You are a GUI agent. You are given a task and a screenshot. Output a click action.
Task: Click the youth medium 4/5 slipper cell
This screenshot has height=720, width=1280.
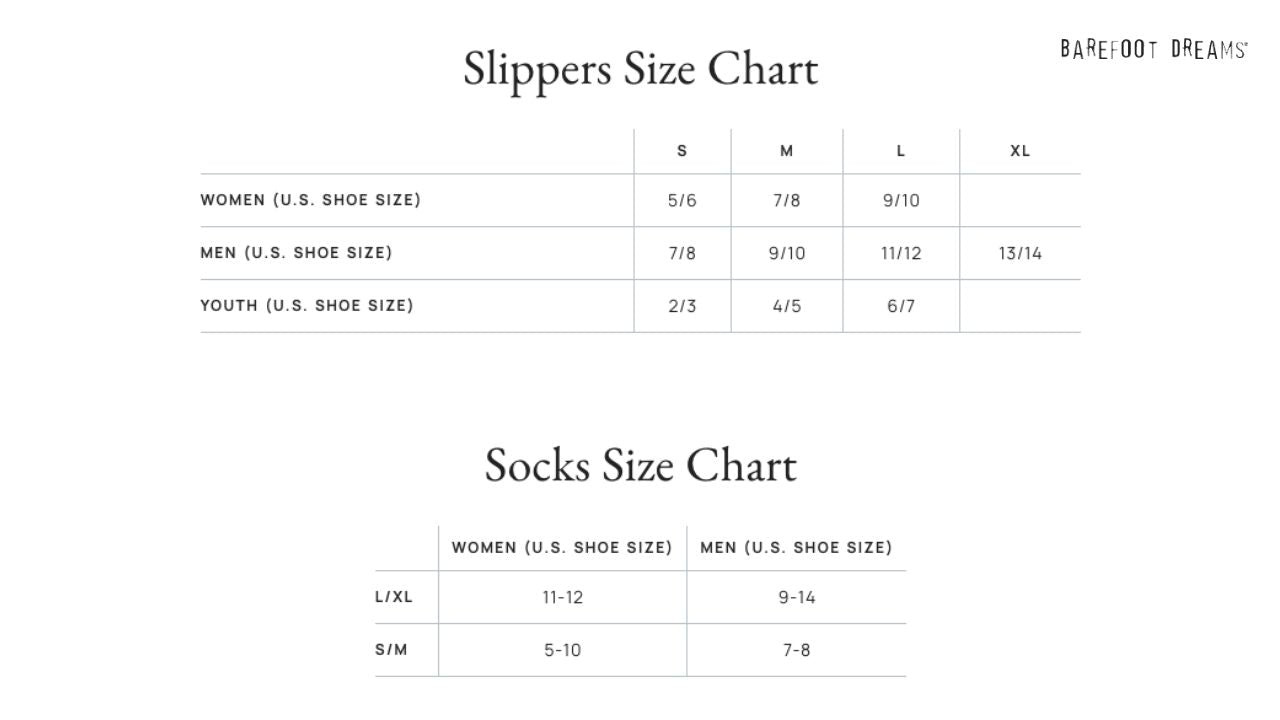pos(787,306)
